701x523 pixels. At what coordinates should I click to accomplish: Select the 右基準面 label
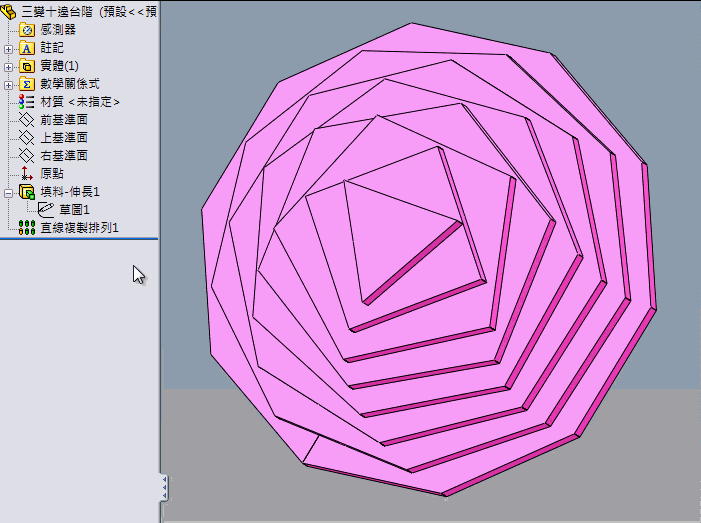tap(64, 155)
